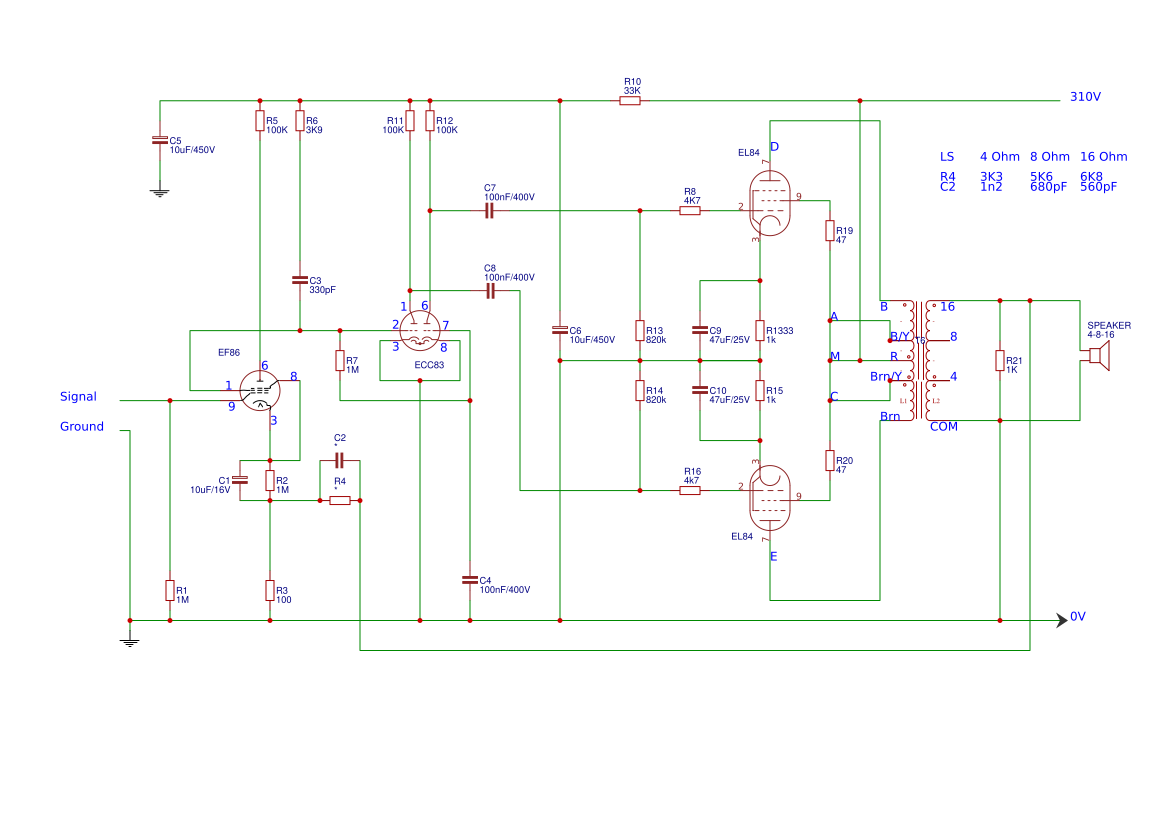The height and width of the screenshot is (827, 1169).
Task: Select capacitor C8 symbol
Action: [x=490, y=291]
